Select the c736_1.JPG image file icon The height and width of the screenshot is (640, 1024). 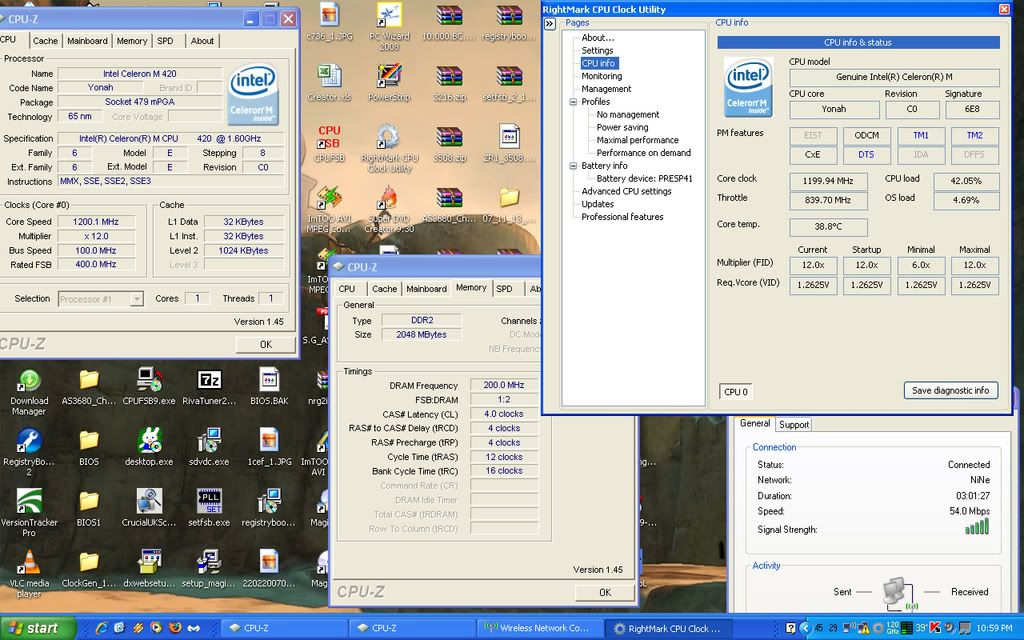point(329,22)
